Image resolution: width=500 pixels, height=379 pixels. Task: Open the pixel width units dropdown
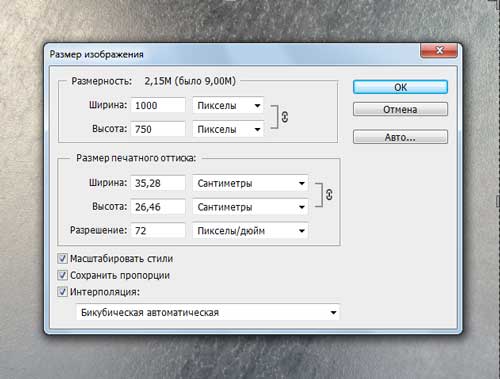(228, 106)
